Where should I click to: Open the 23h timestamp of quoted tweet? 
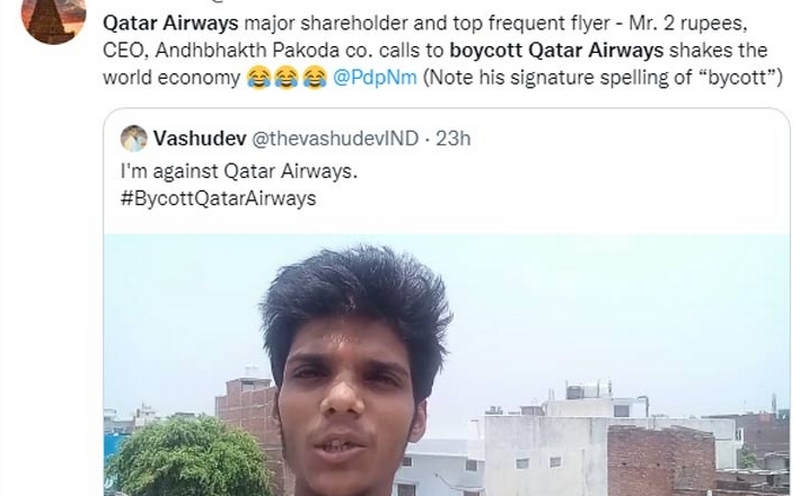(453, 138)
